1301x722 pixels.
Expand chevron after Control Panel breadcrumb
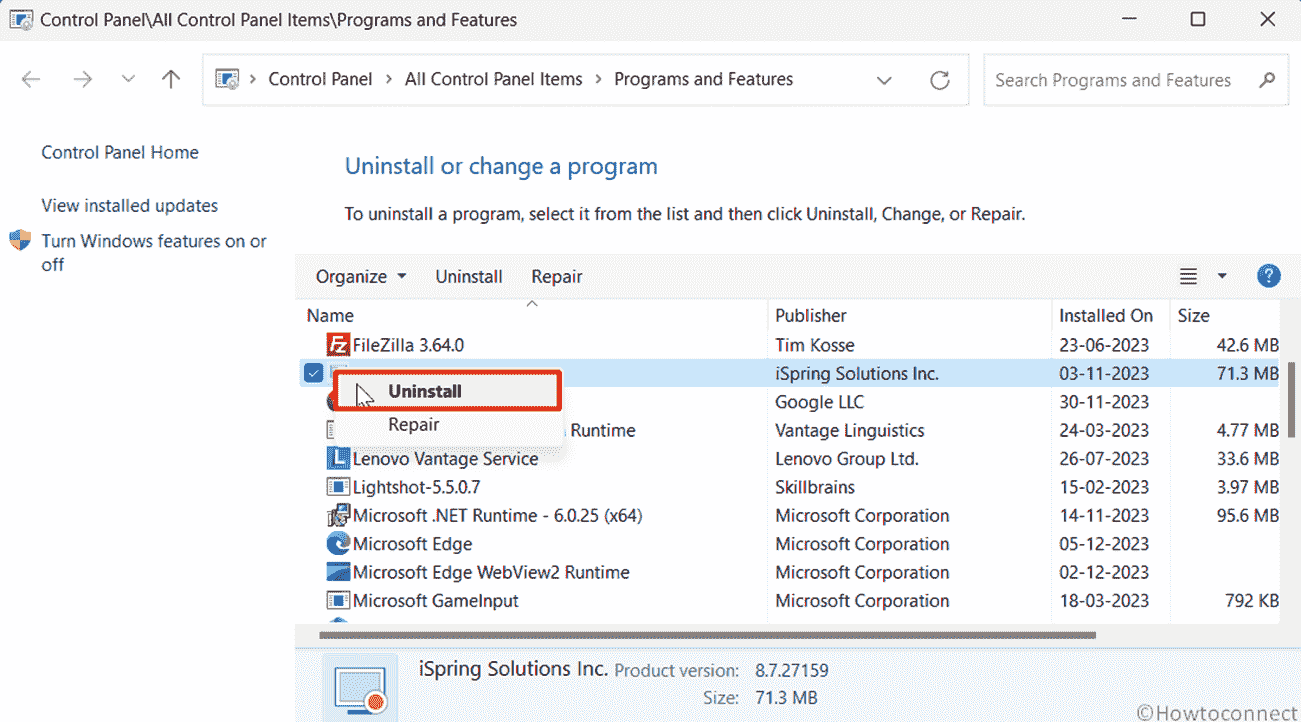[389, 80]
